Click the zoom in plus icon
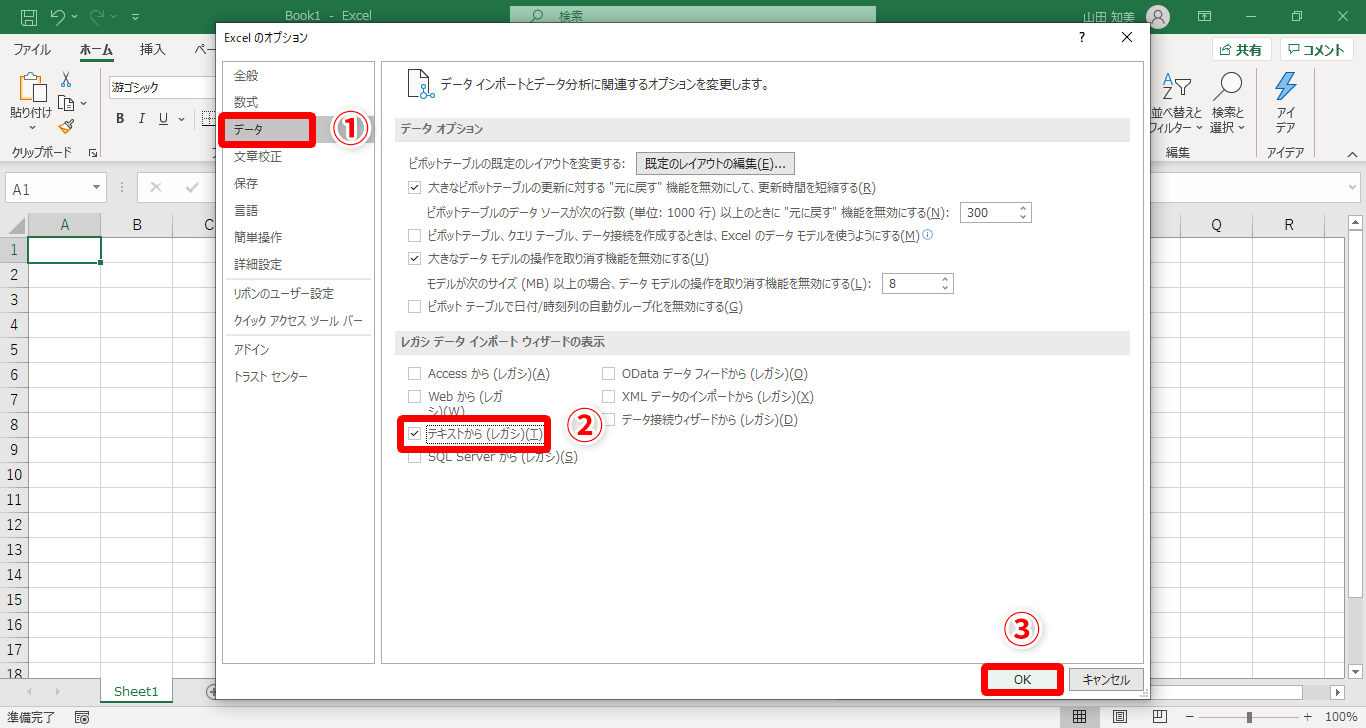 click(x=1308, y=717)
